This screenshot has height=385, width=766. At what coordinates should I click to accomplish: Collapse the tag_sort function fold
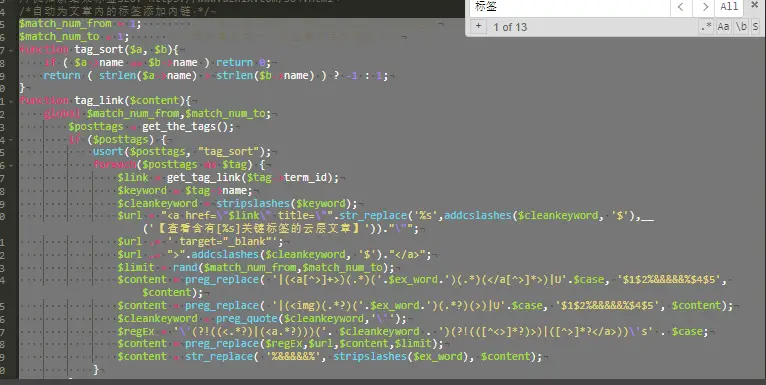pyautogui.click(x=11, y=50)
